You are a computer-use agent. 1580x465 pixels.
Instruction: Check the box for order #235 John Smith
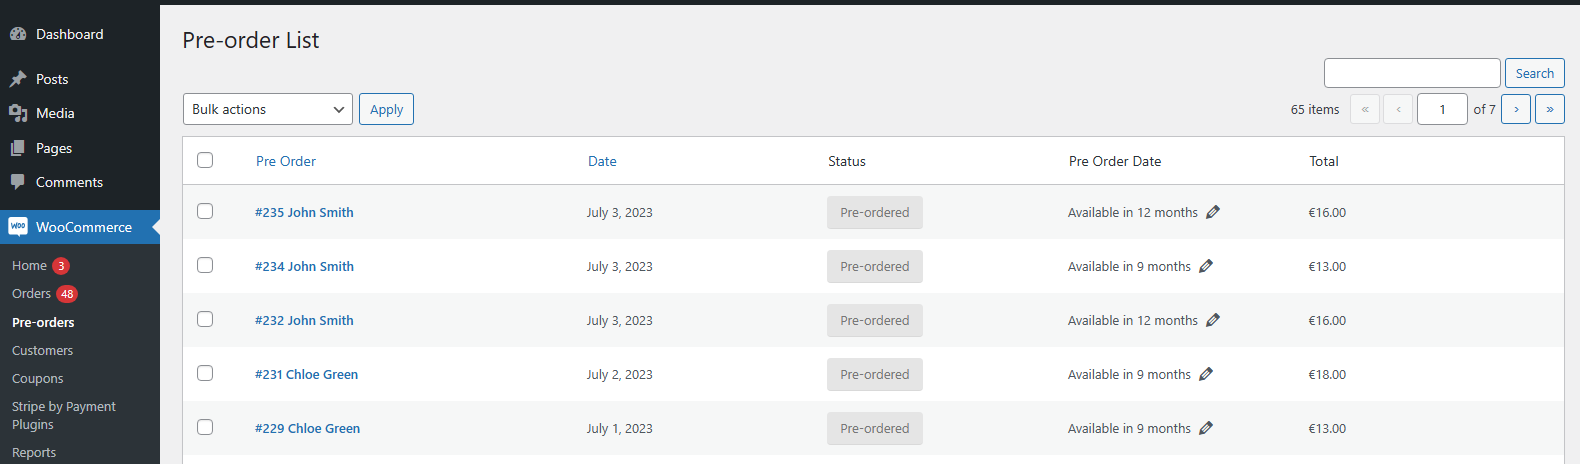click(205, 211)
